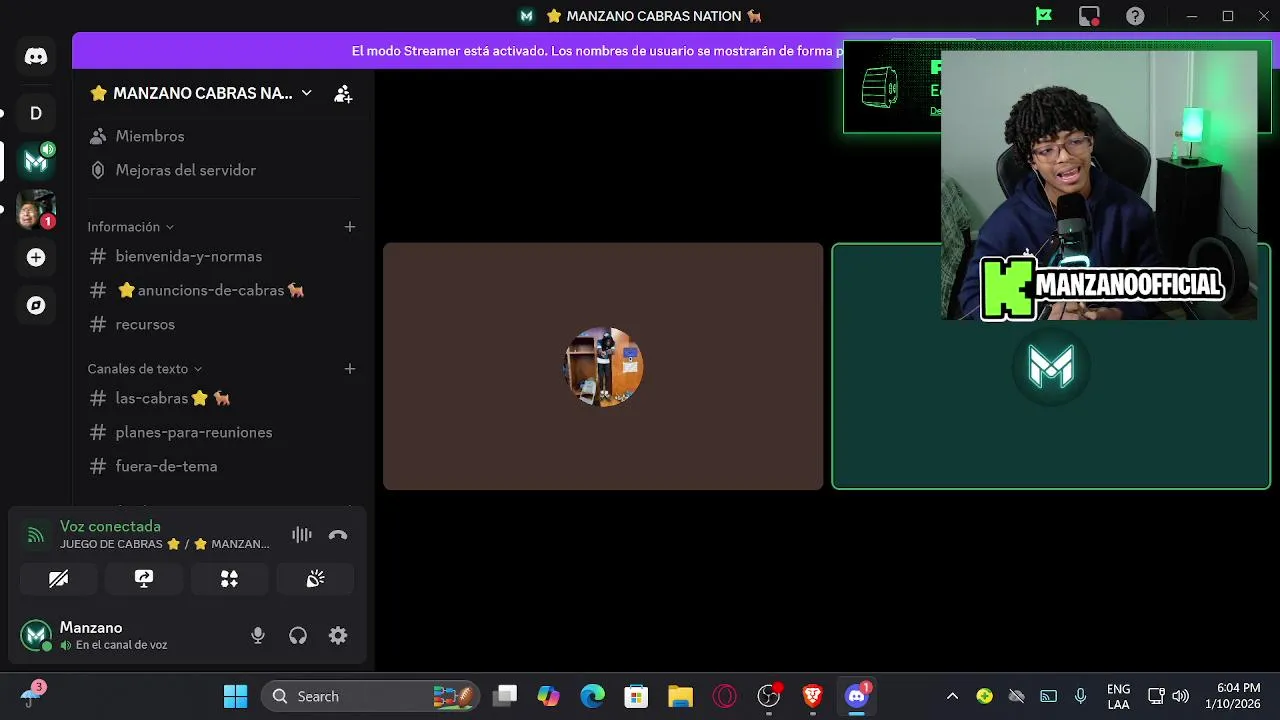Click the Manzano username in user panel
1280x720 pixels.
coord(91,627)
